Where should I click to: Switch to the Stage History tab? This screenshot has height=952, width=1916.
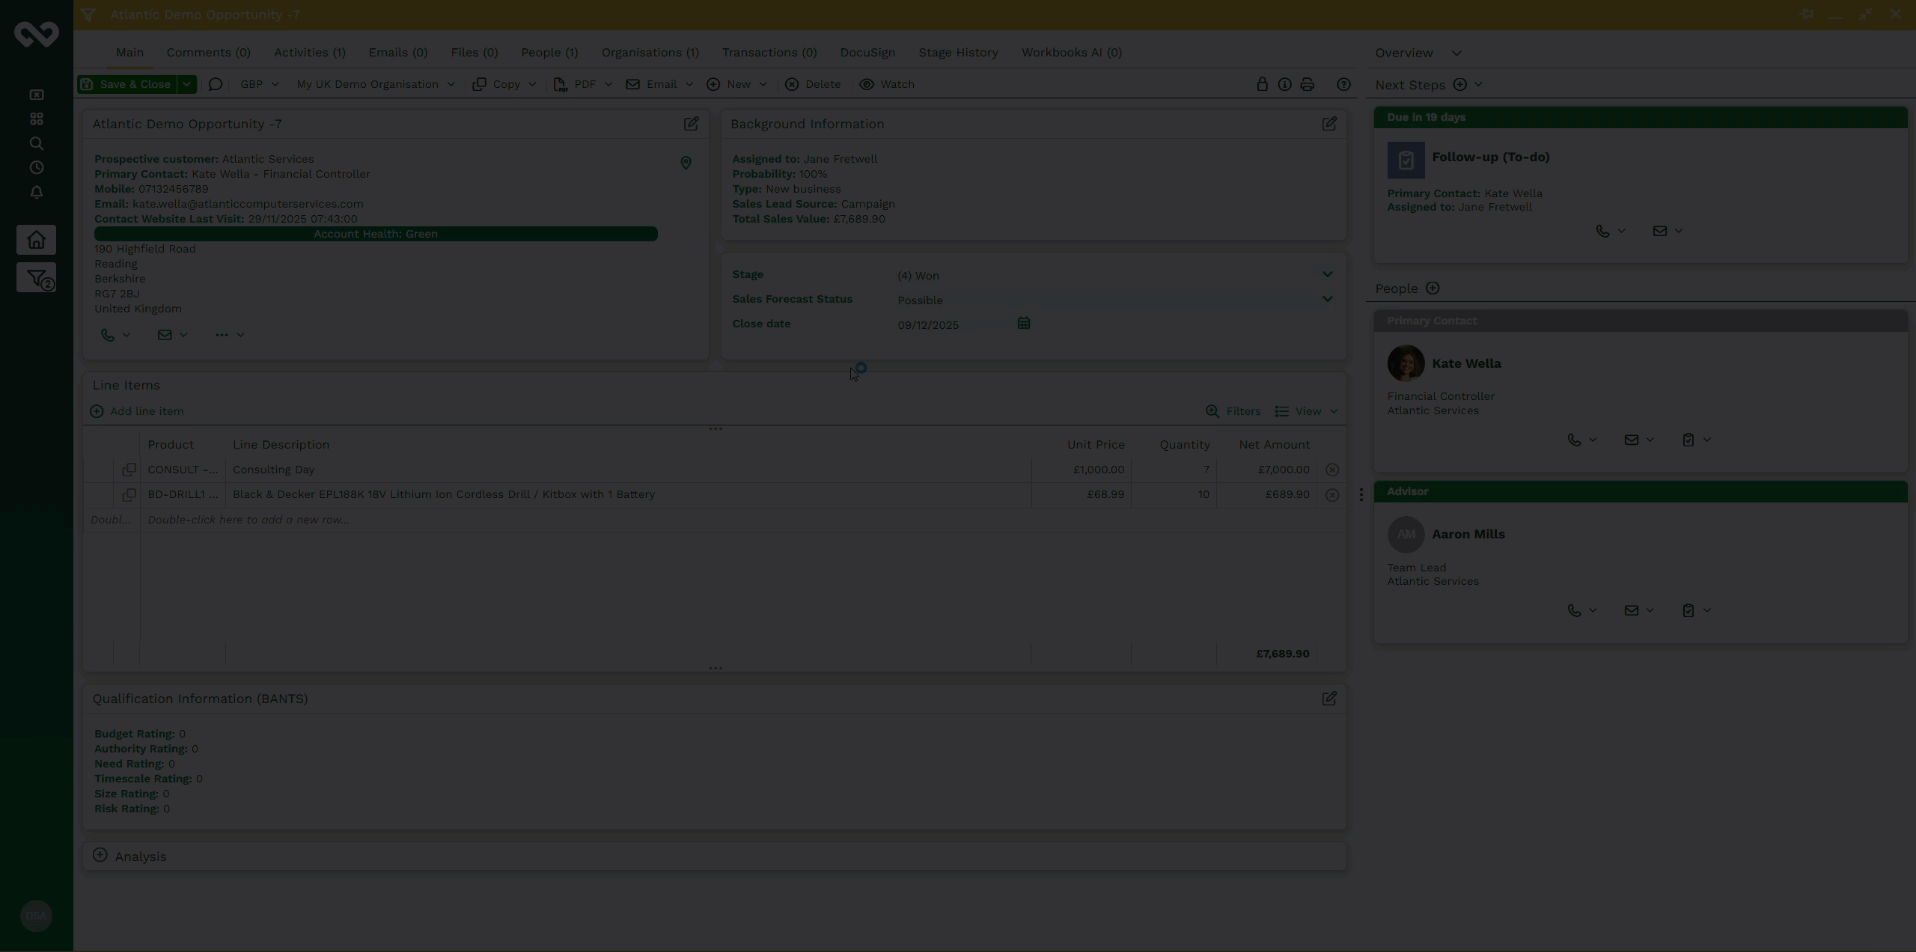point(957,53)
